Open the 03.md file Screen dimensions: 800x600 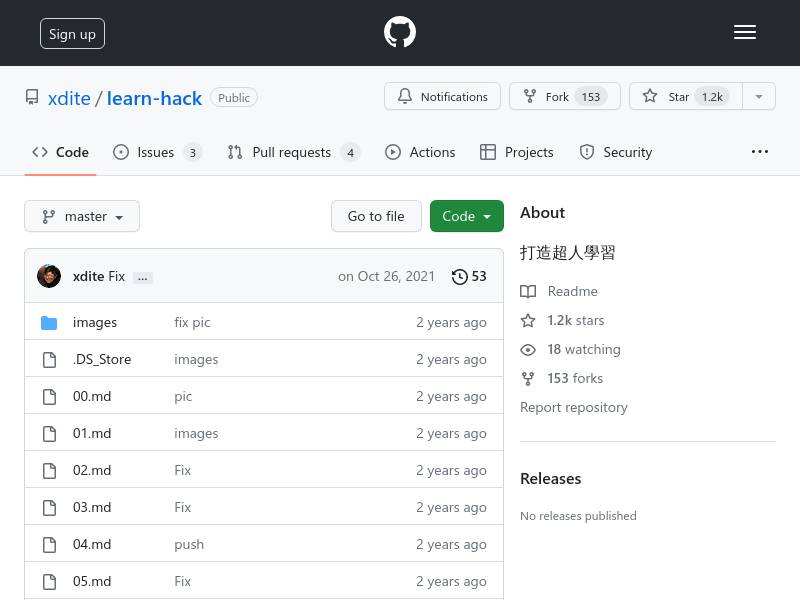tap(92, 508)
